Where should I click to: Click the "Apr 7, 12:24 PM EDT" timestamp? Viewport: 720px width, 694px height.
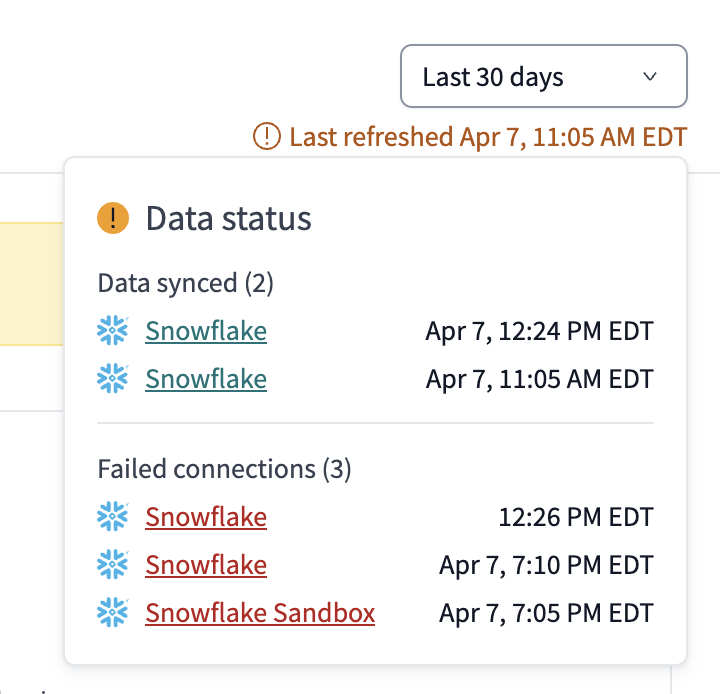539,331
